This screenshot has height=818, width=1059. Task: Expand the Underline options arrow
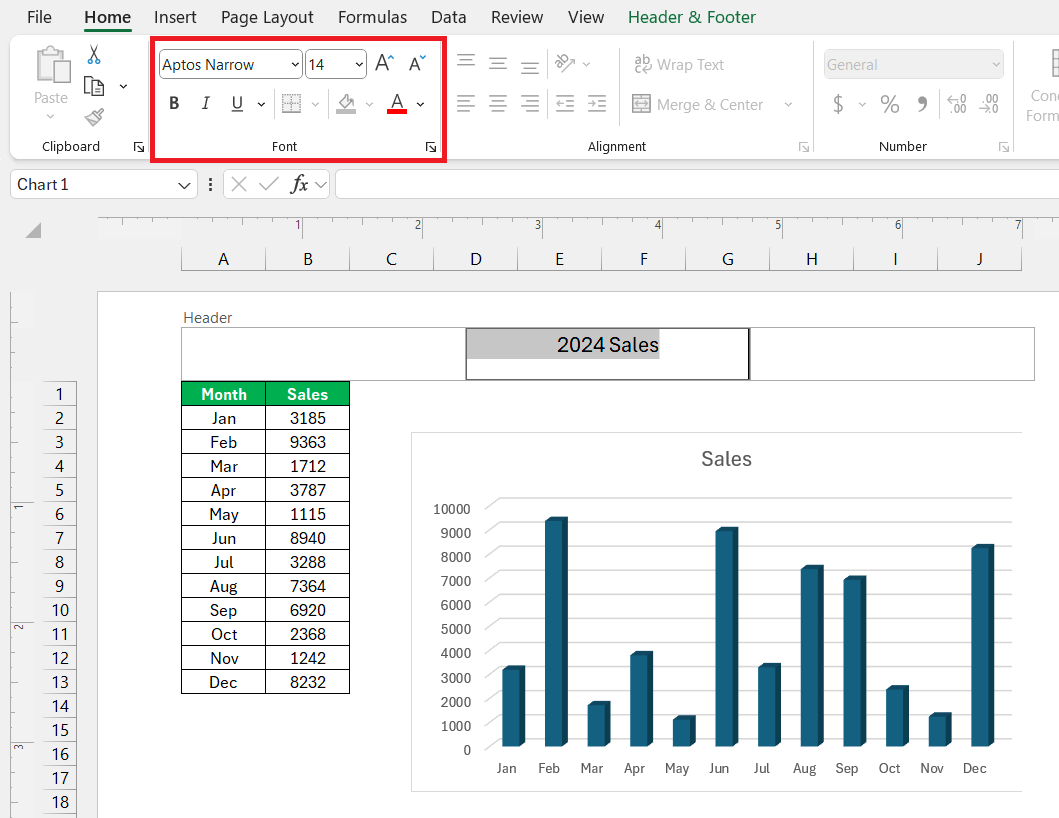pos(261,104)
